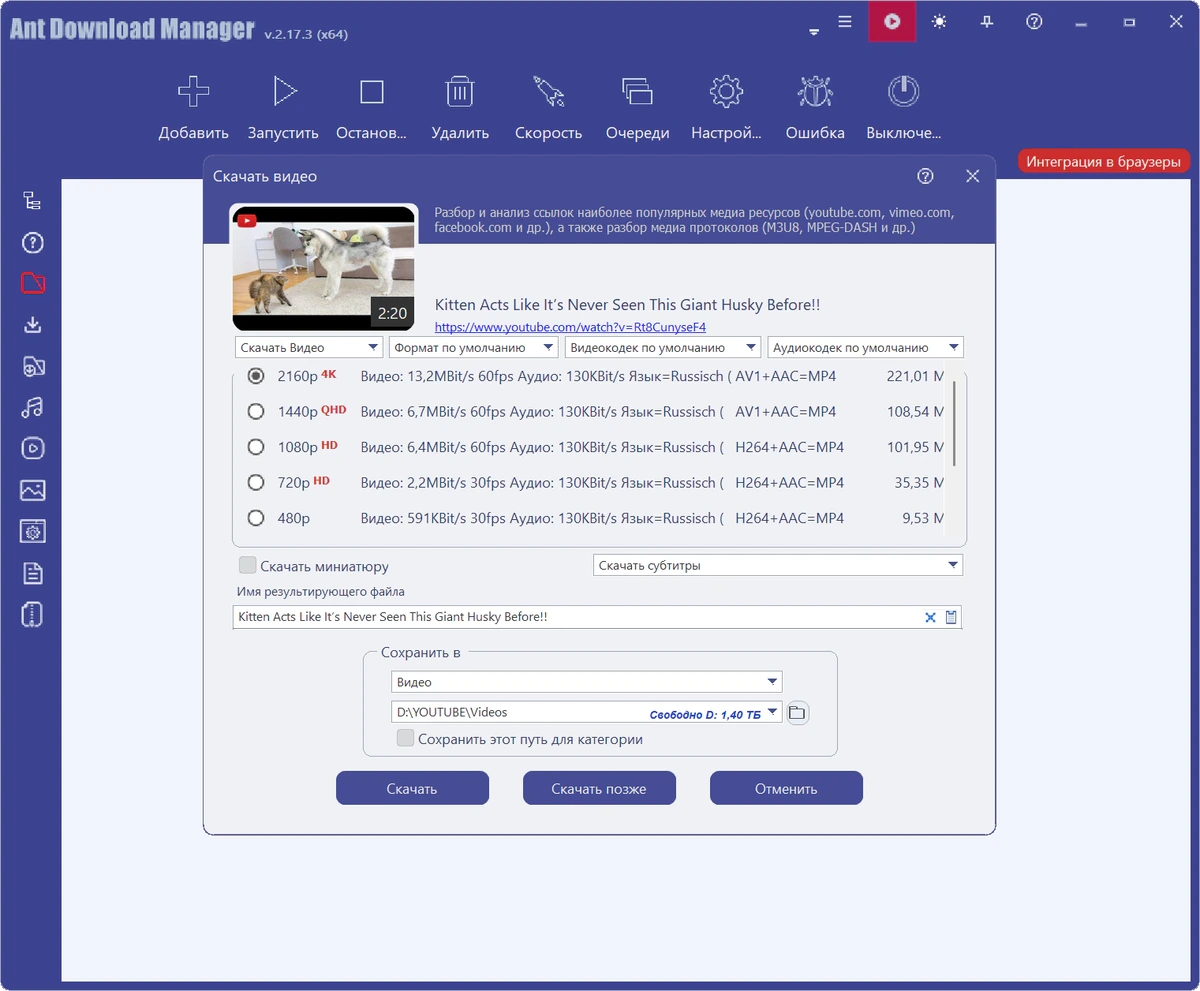Toggle the sun theme icon in title bar
The width and height of the screenshot is (1200, 991).
pyautogui.click(x=939, y=21)
